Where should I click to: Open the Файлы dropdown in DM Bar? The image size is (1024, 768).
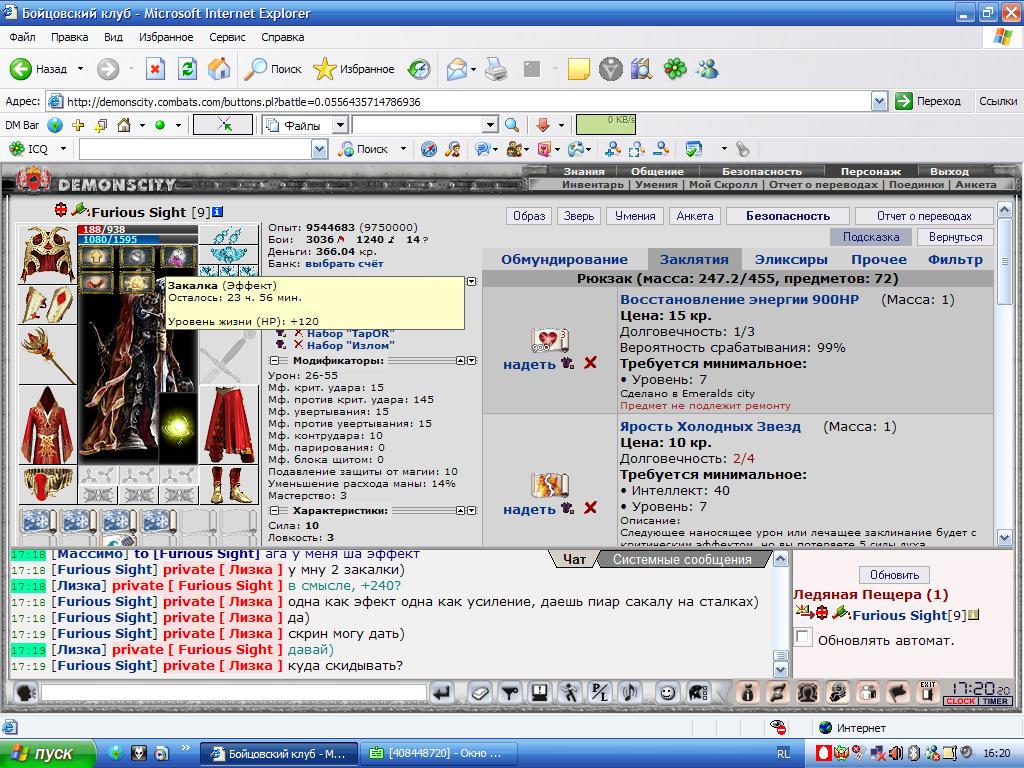click(340, 125)
